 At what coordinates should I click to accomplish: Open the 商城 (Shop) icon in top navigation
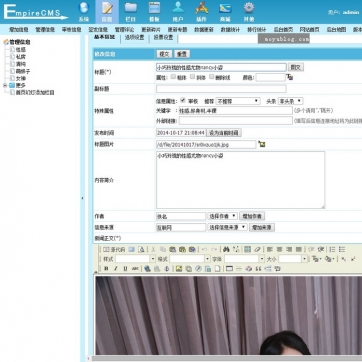click(x=225, y=11)
